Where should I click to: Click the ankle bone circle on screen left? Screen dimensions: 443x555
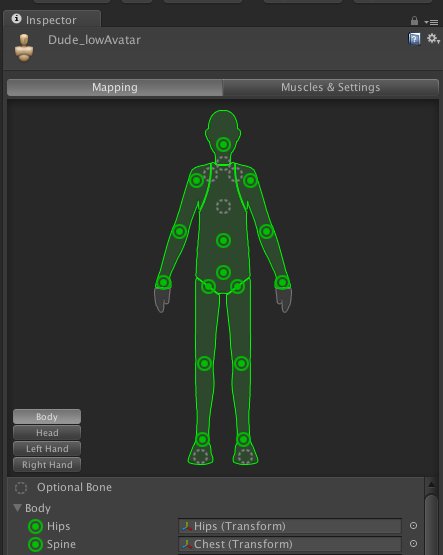202,440
